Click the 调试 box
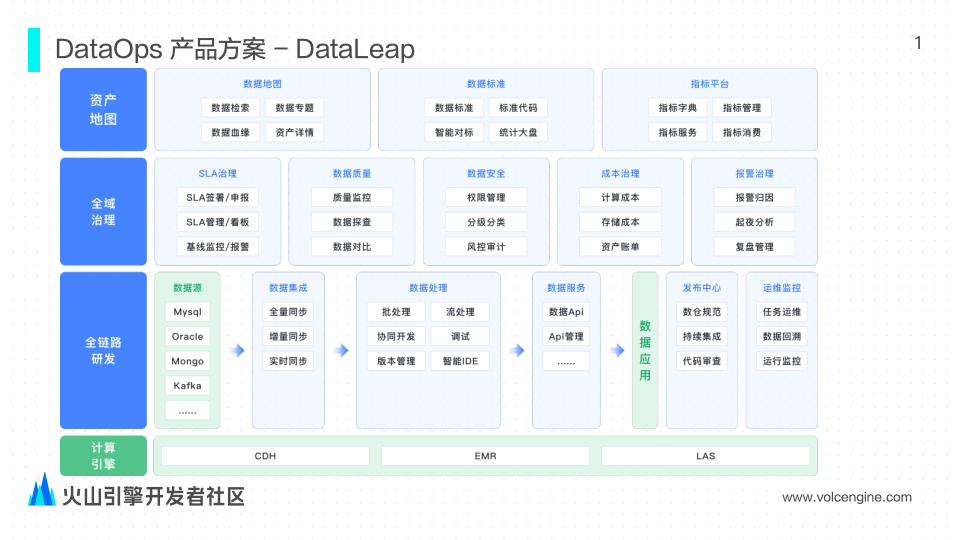The image size is (960, 540). pyautogui.click(x=460, y=337)
